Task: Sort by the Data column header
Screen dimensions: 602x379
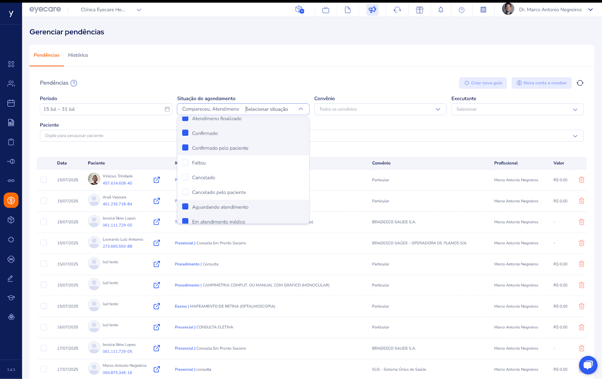Action: [x=62, y=163]
